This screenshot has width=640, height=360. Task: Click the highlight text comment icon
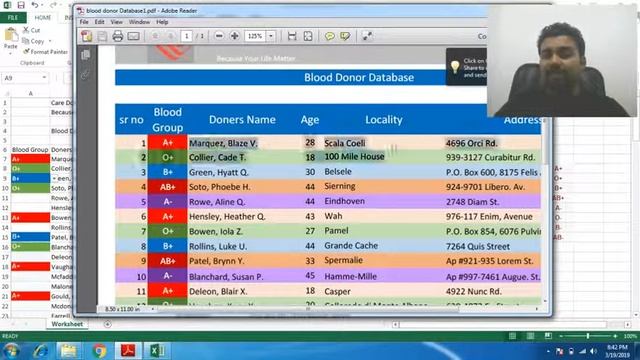coord(345,36)
